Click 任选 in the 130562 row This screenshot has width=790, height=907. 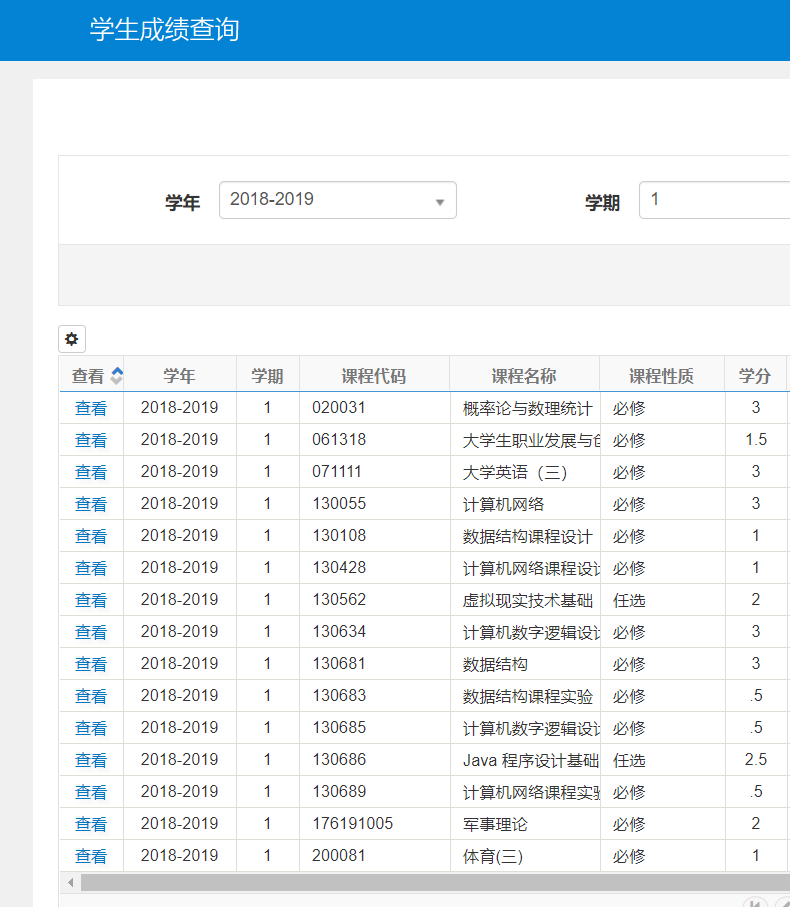point(629,600)
